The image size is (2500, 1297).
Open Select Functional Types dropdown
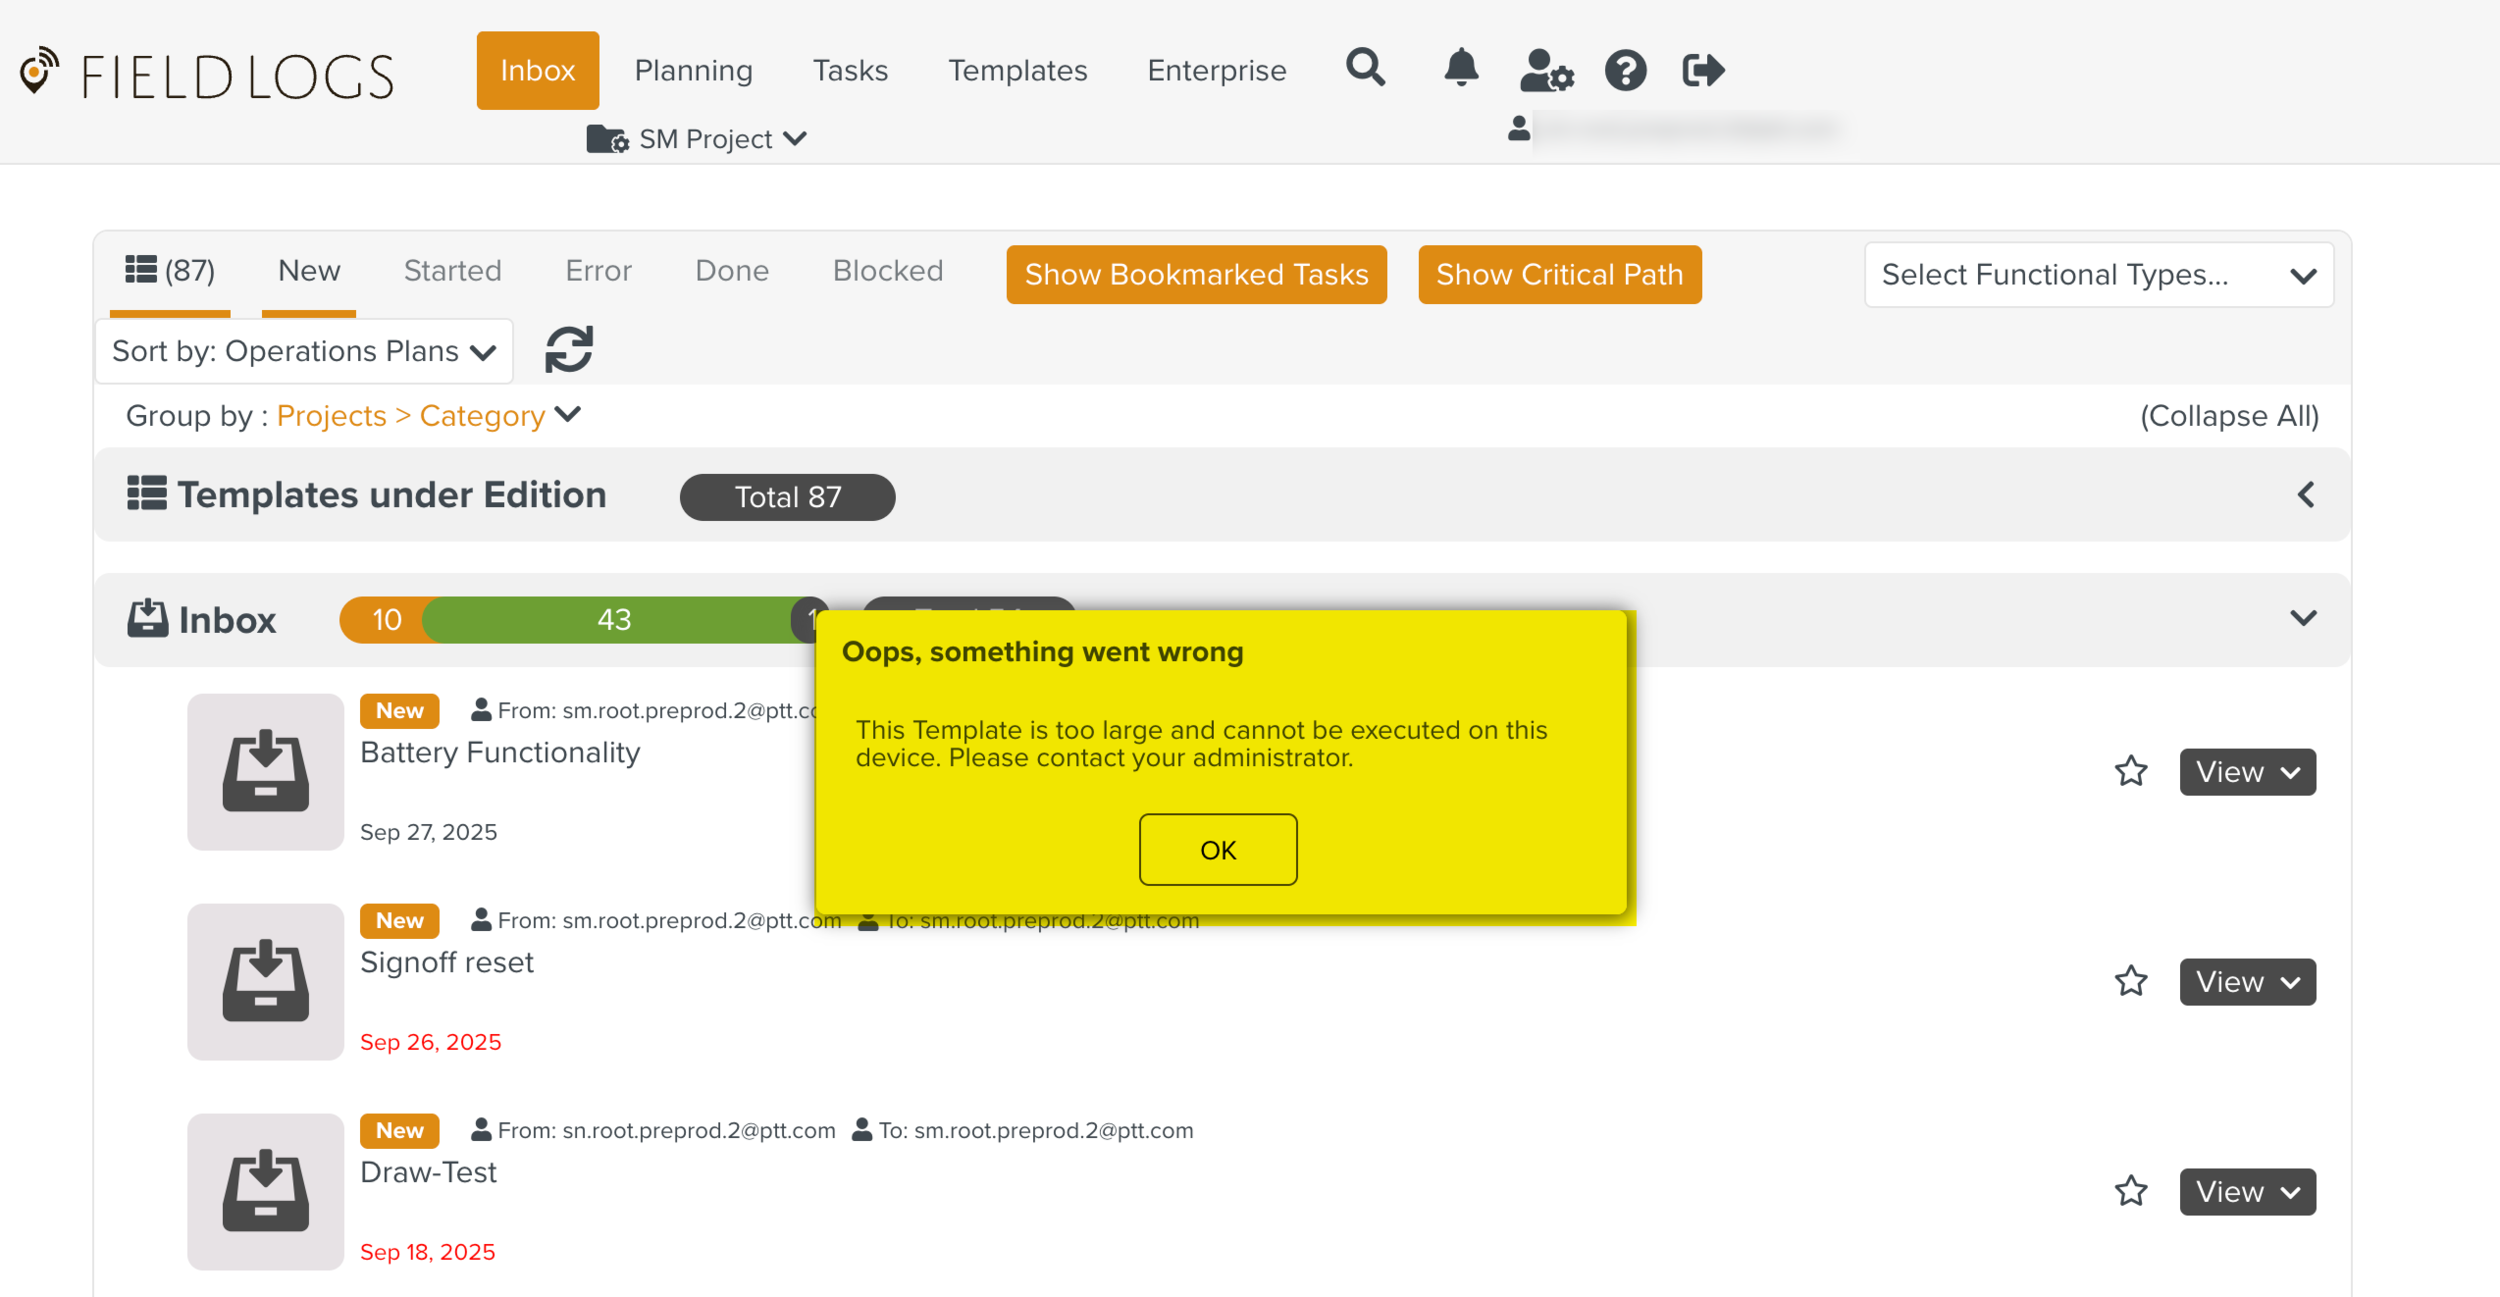[2098, 275]
